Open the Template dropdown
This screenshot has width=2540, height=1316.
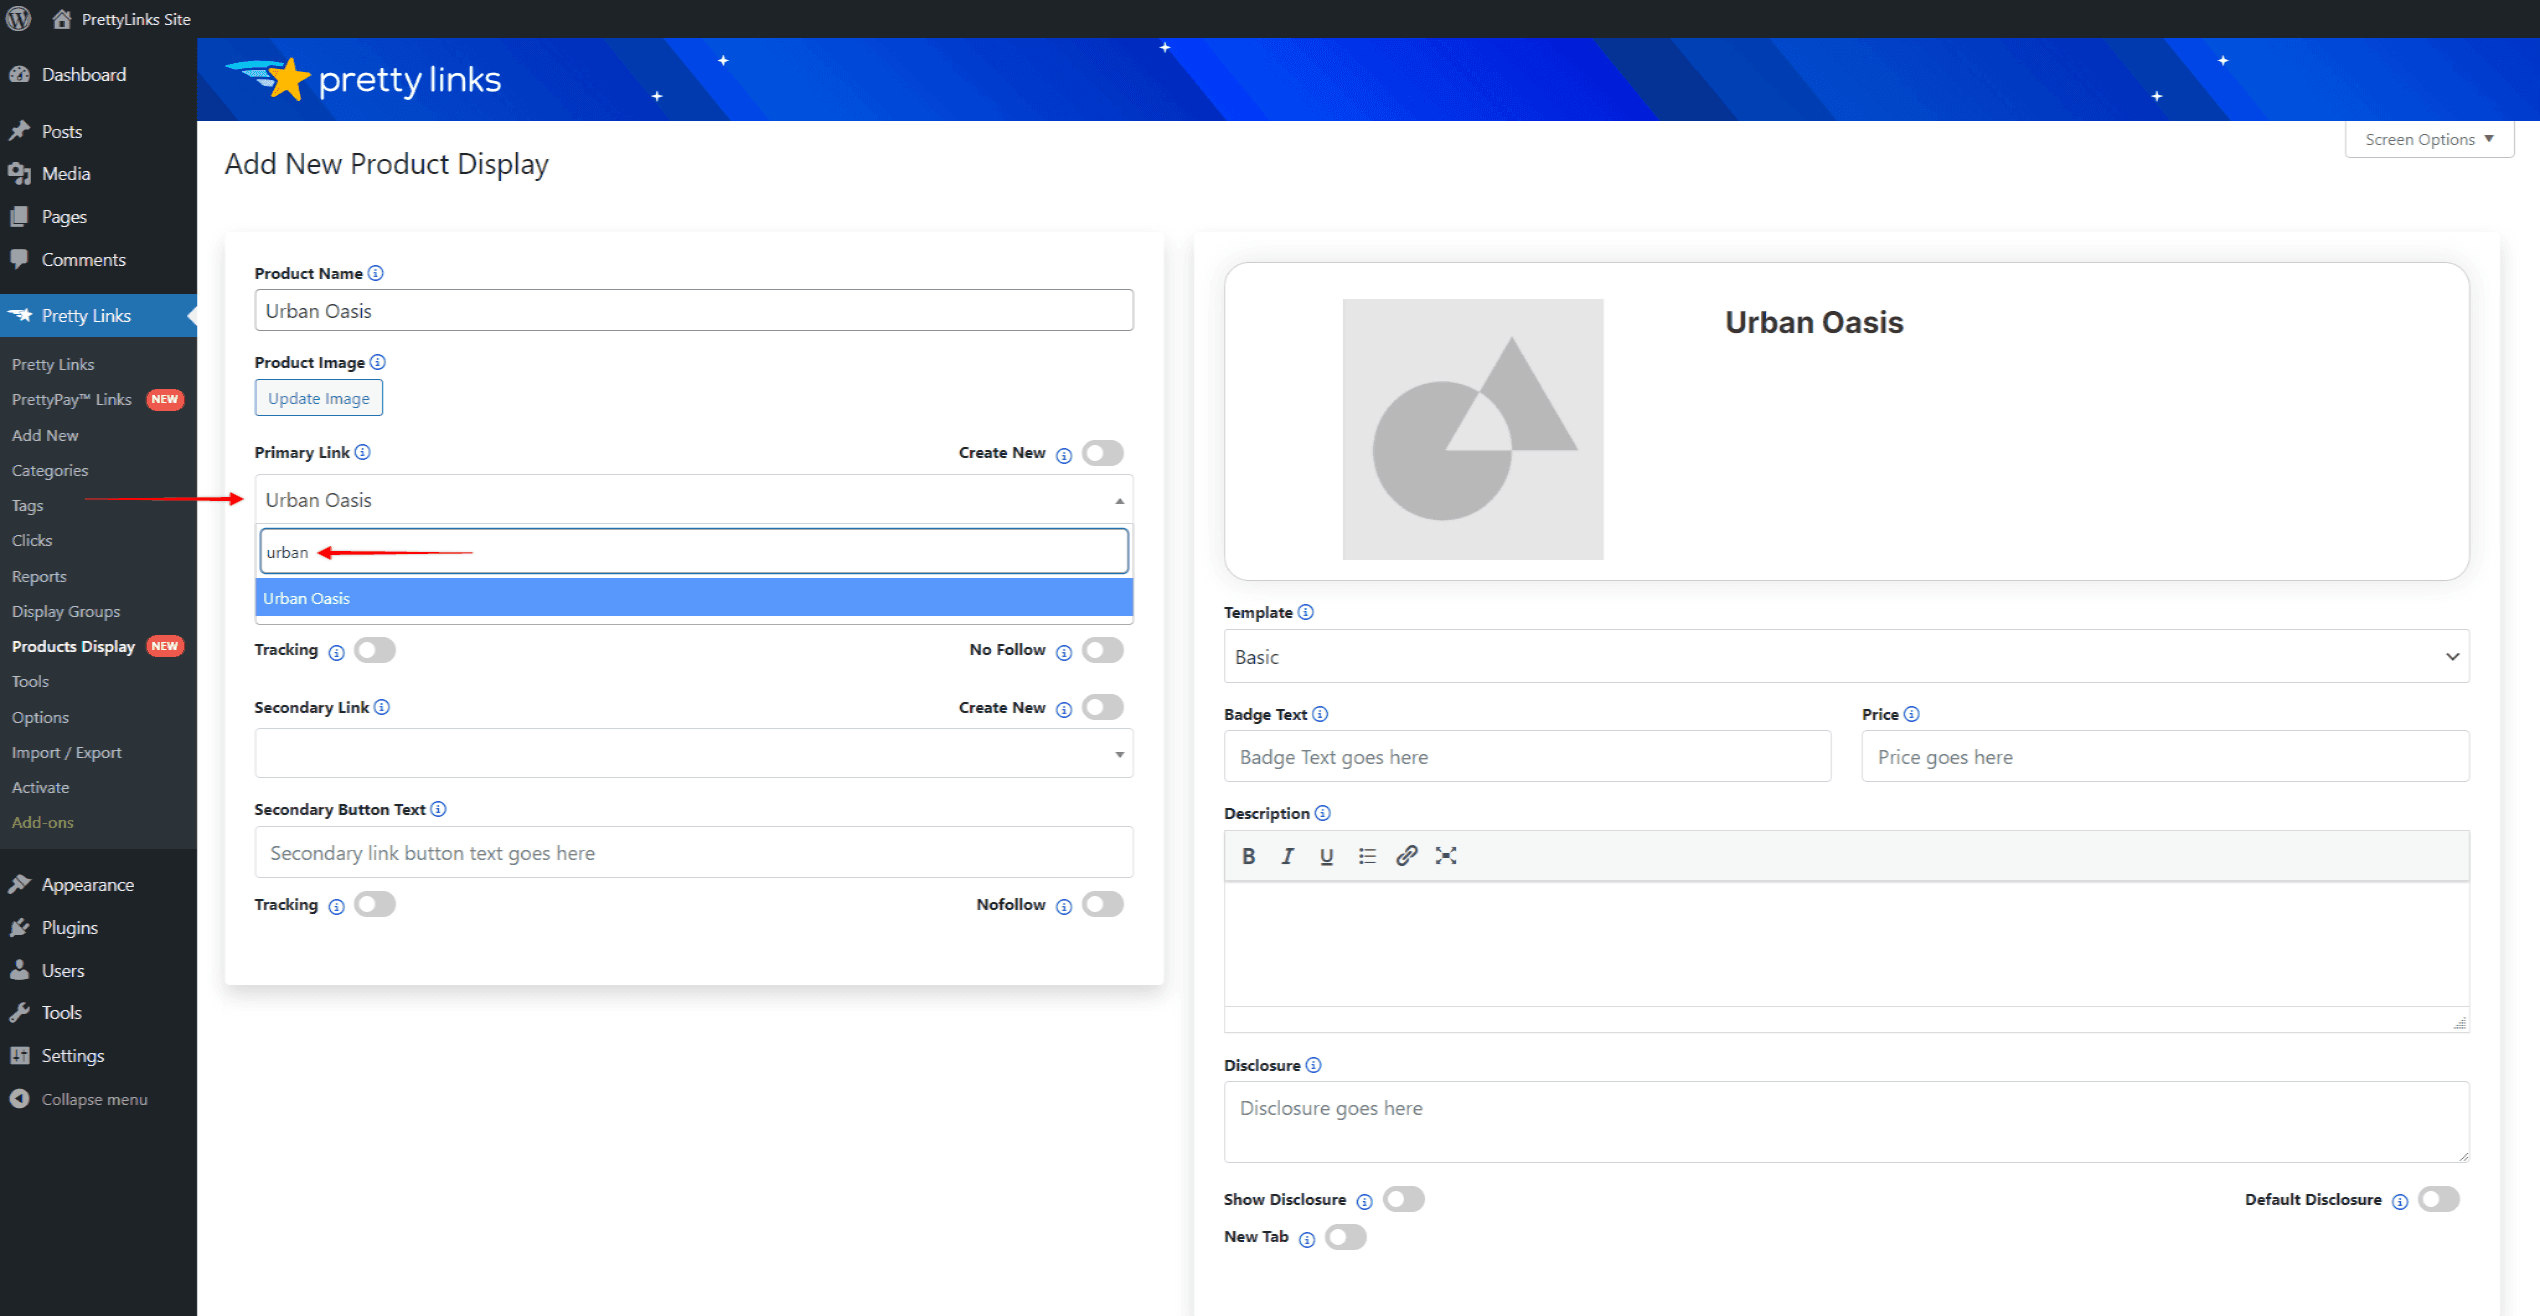coord(1845,657)
